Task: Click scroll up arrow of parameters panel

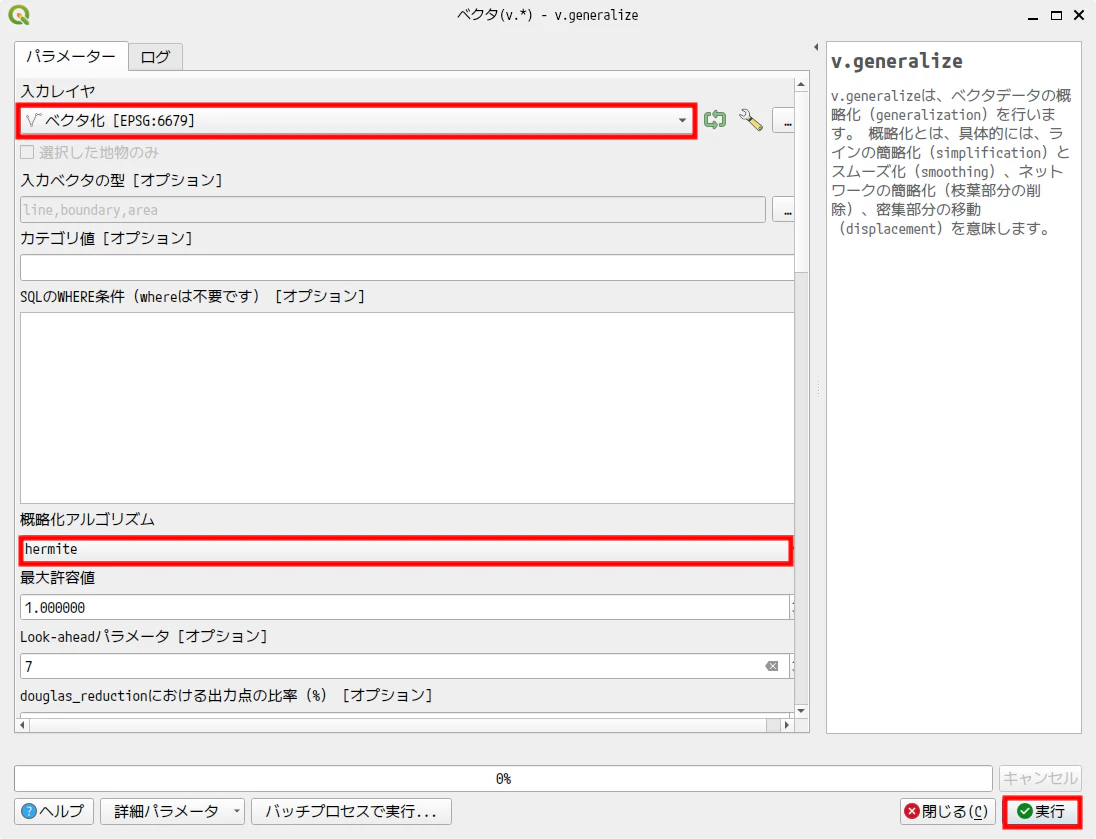Action: tap(801, 84)
